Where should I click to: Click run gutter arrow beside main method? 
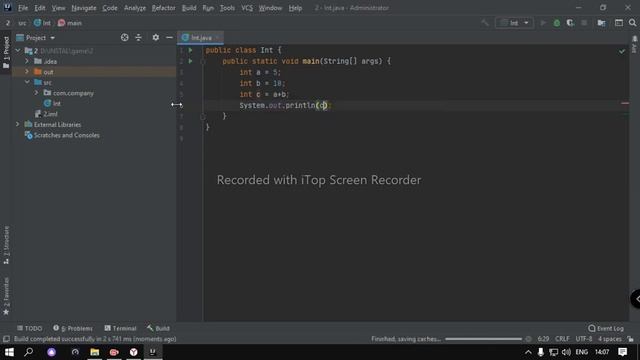tap(190, 61)
